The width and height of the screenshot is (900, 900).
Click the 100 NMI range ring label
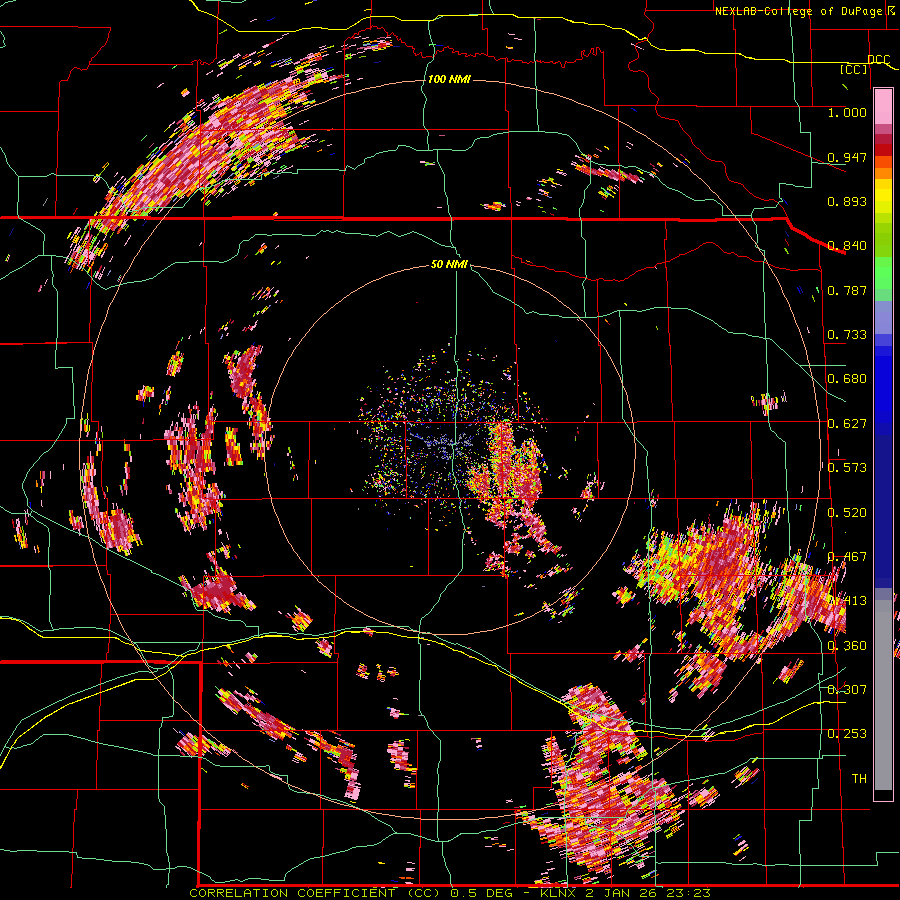pyautogui.click(x=449, y=79)
